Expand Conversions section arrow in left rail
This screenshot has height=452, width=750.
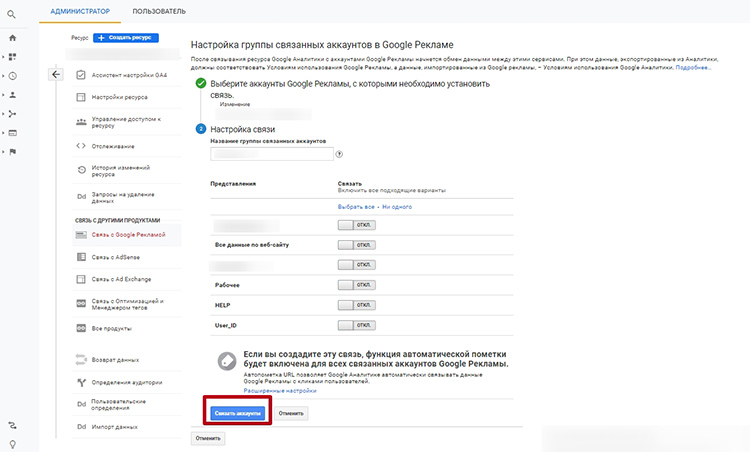(3, 152)
